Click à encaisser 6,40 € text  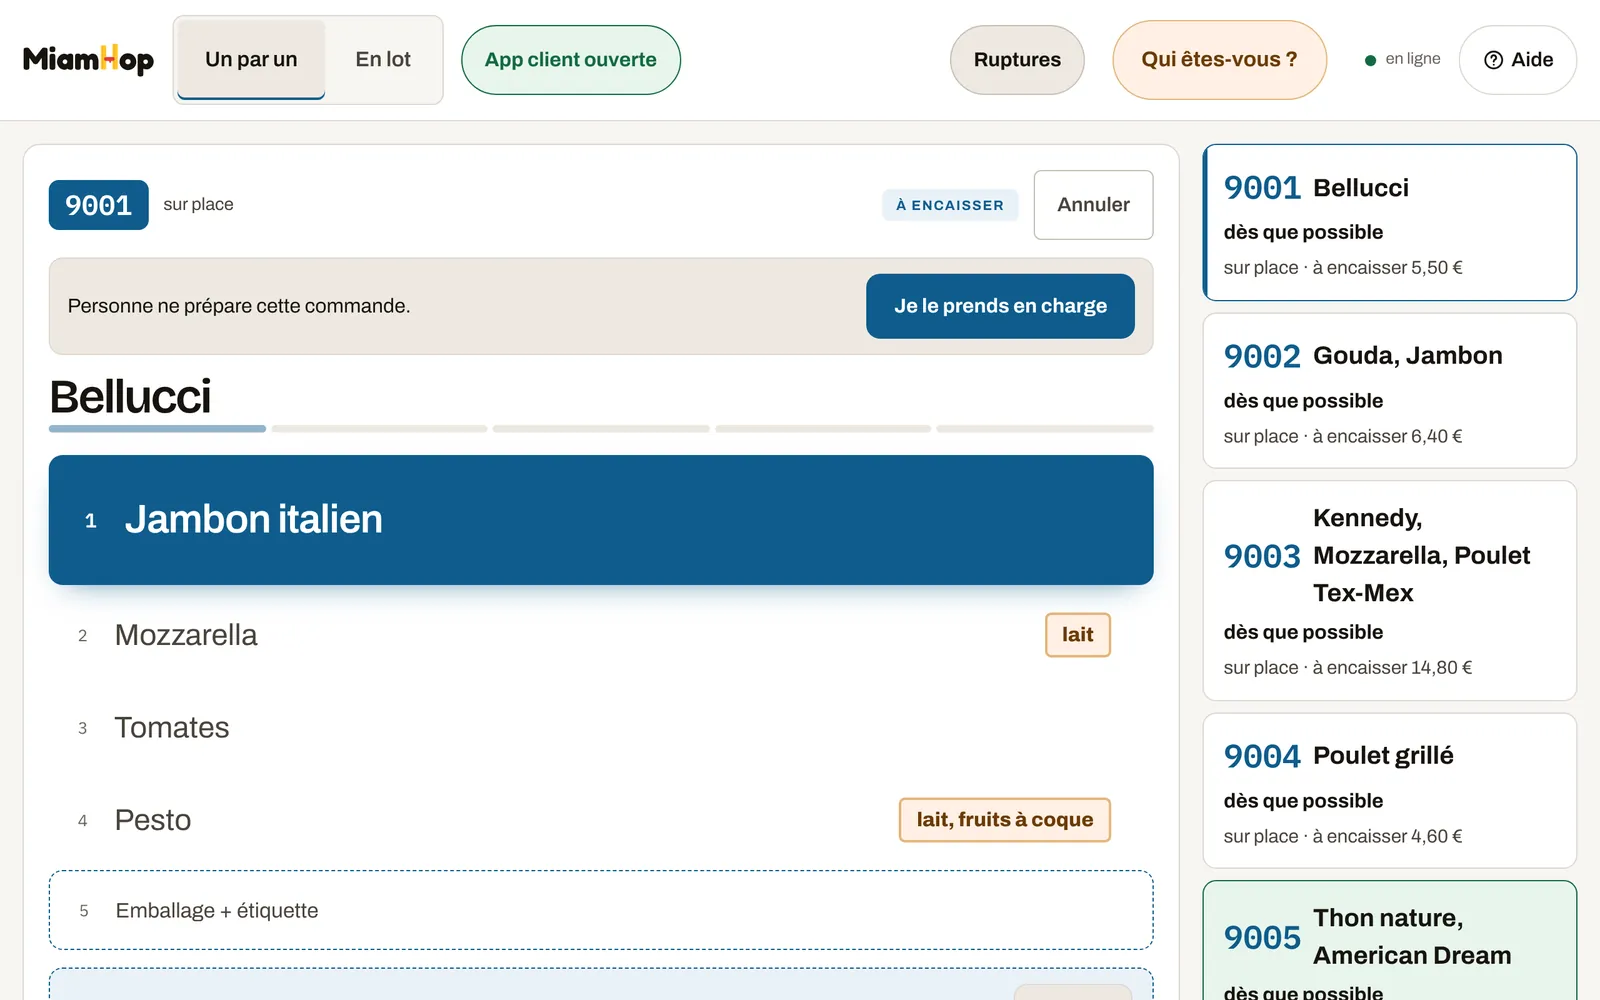1387,437
